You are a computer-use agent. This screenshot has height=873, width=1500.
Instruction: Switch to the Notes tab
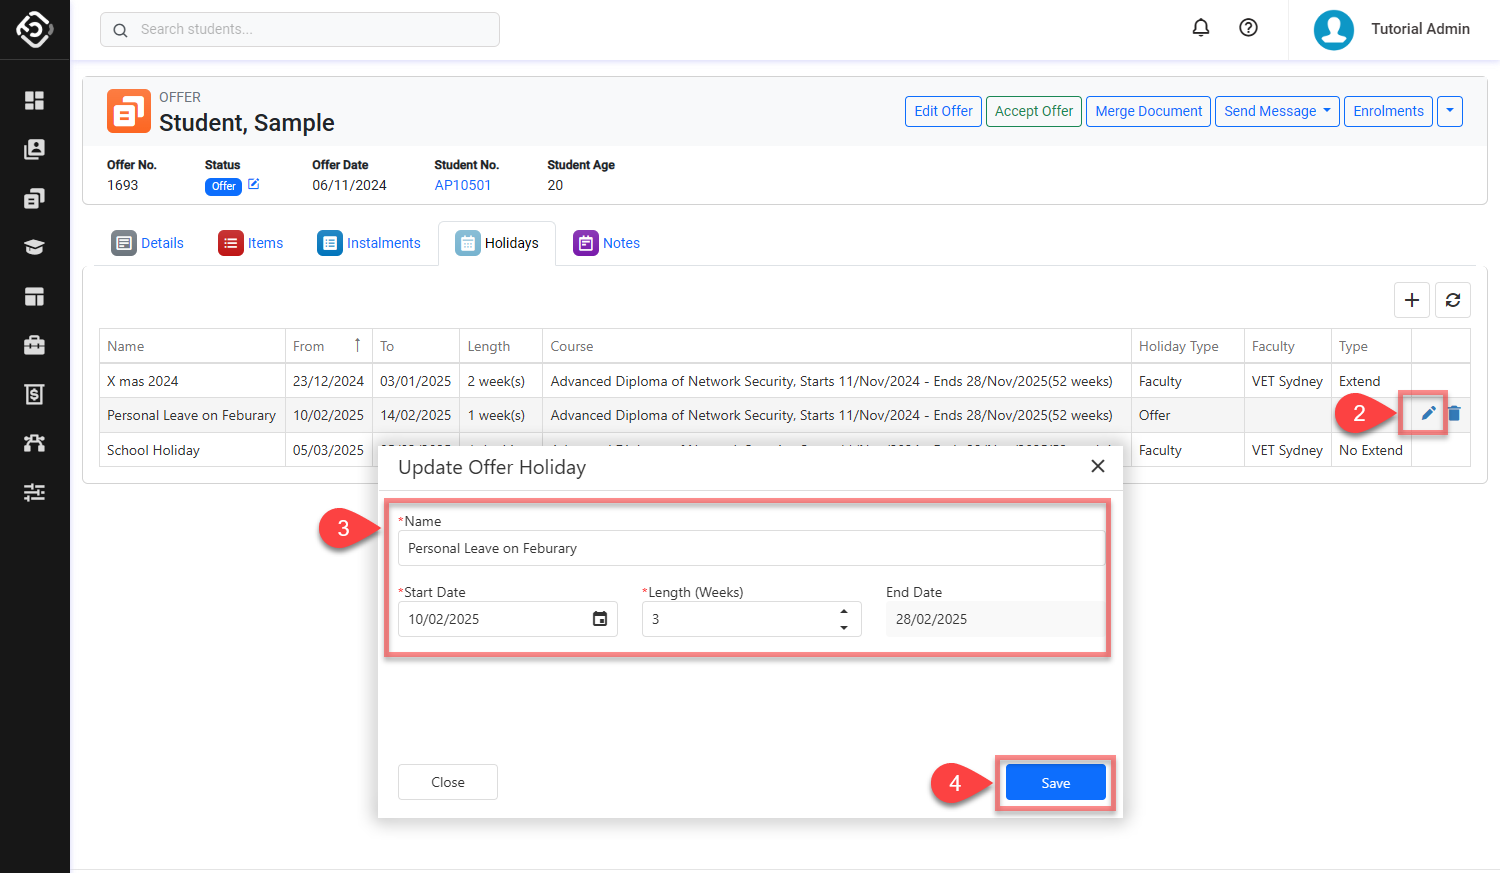(607, 243)
